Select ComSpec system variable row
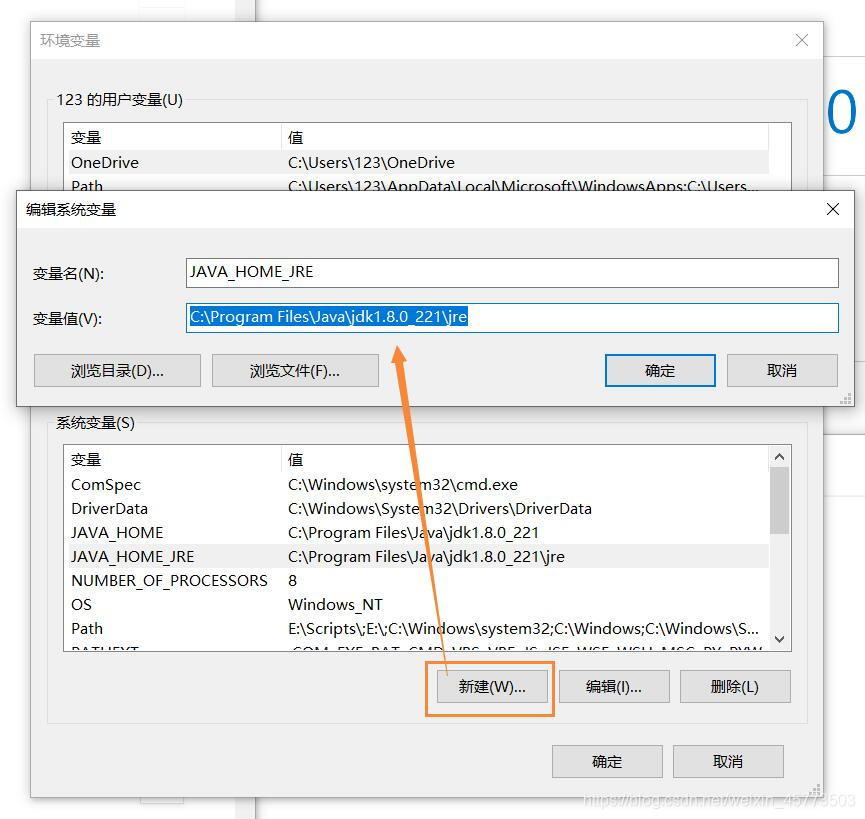The width and height of the screenshot is (865, 819). [417, 485]
